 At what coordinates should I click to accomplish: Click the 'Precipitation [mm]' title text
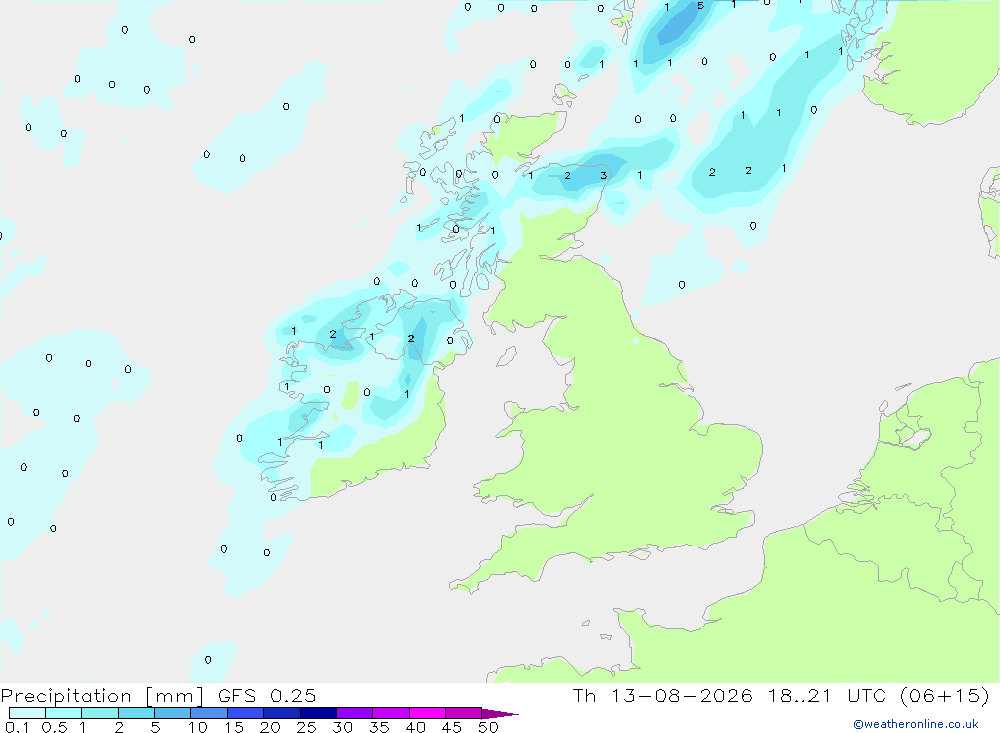(102, 696)
